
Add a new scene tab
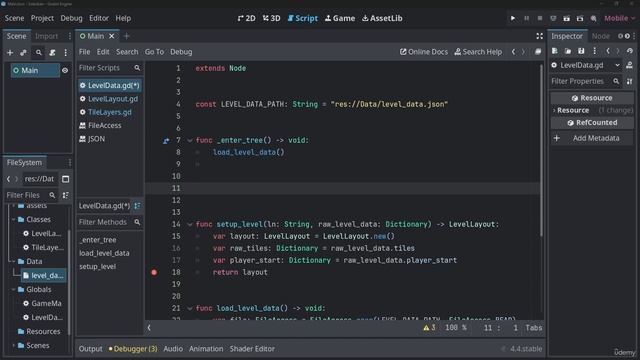coord(127,36)
